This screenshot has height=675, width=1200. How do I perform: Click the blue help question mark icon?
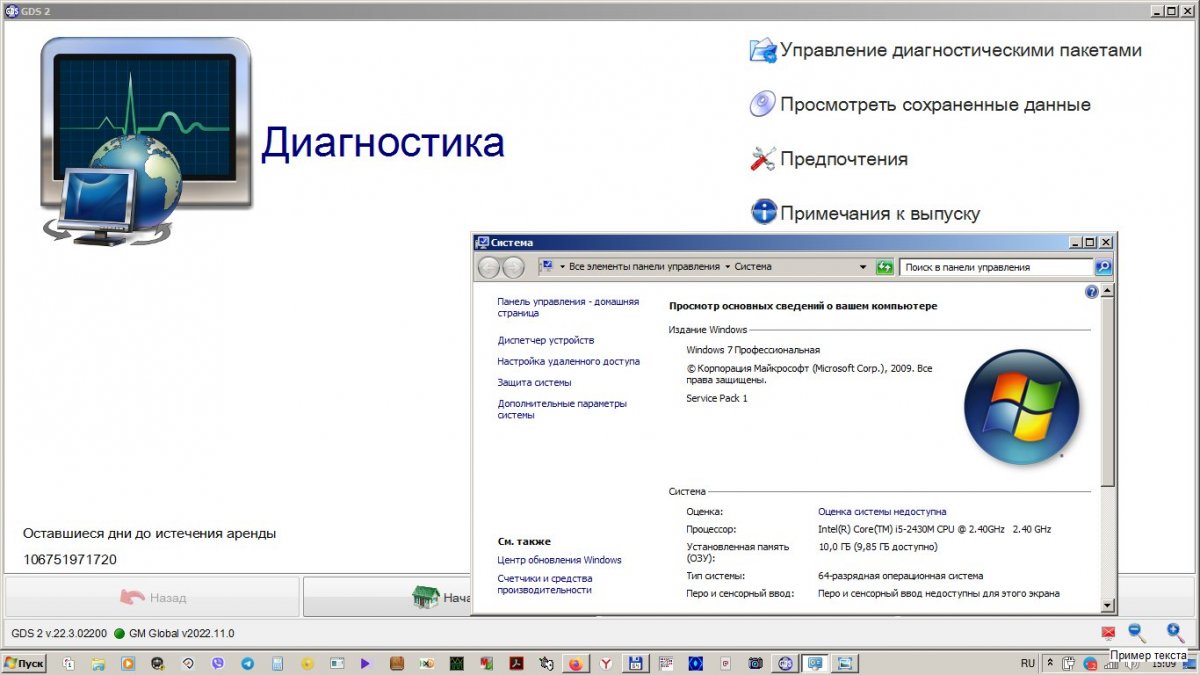tap(1092, 292)
